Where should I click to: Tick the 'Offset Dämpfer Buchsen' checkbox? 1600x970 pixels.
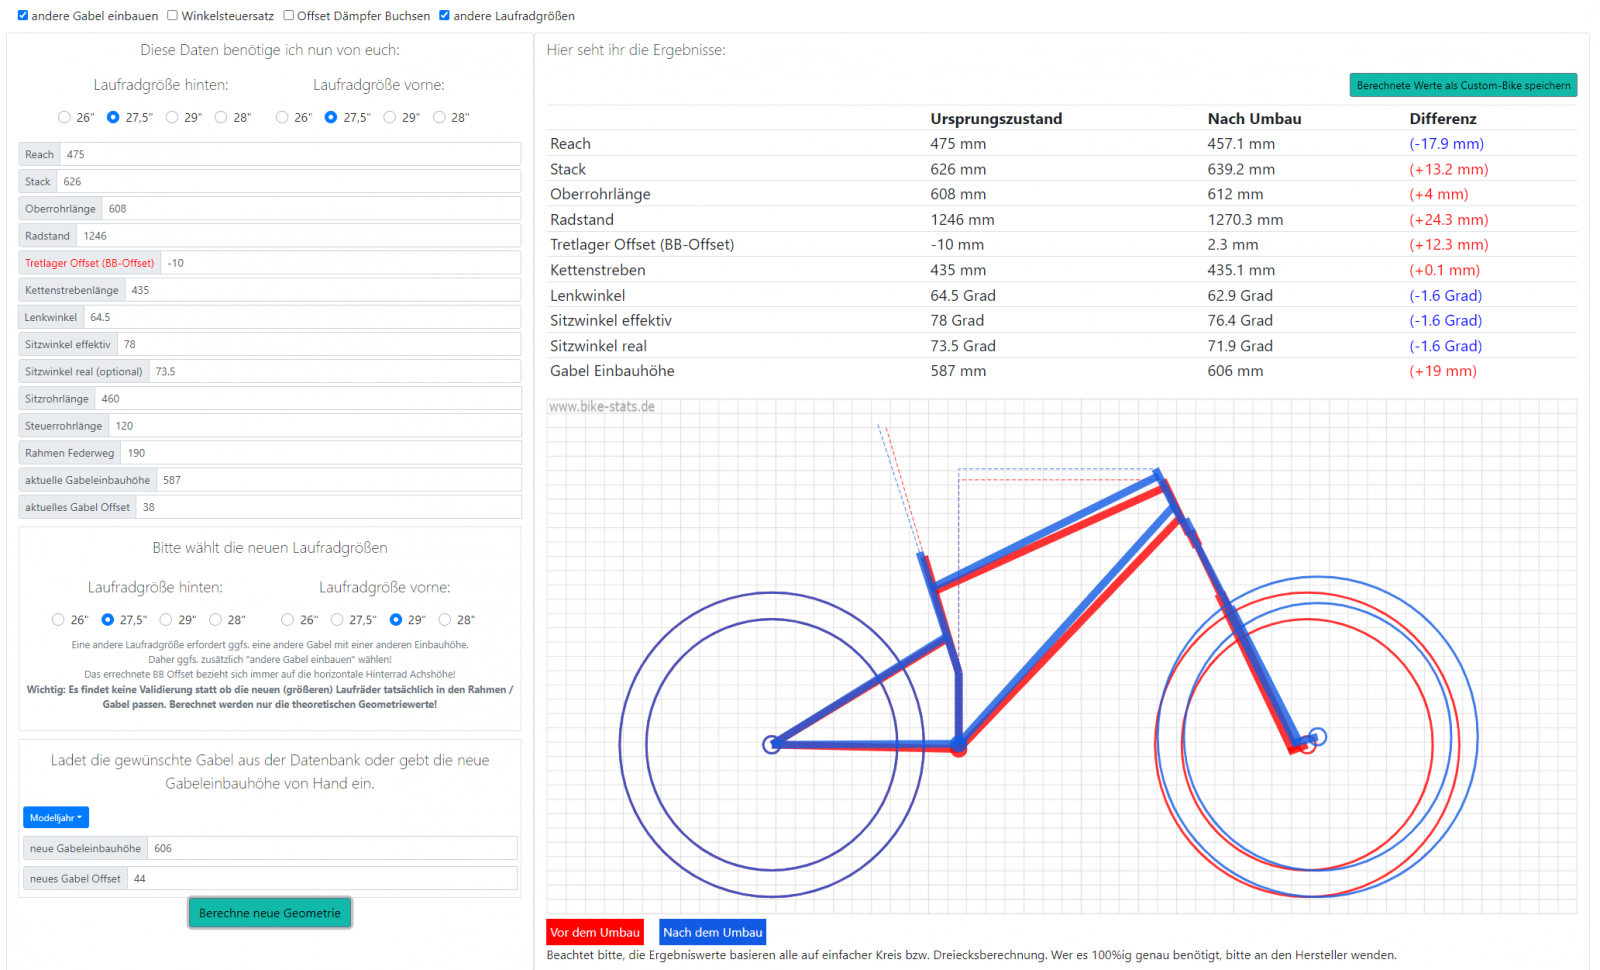289,16
